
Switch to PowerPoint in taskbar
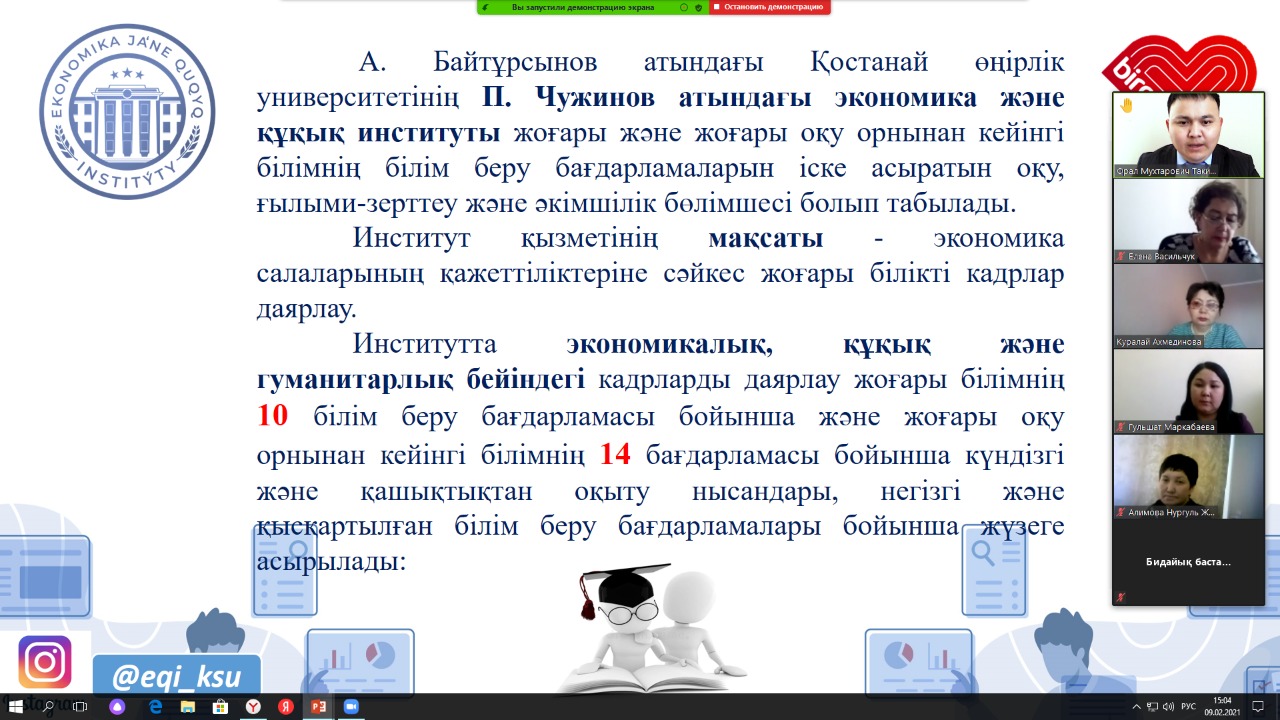tap(319, 706)
